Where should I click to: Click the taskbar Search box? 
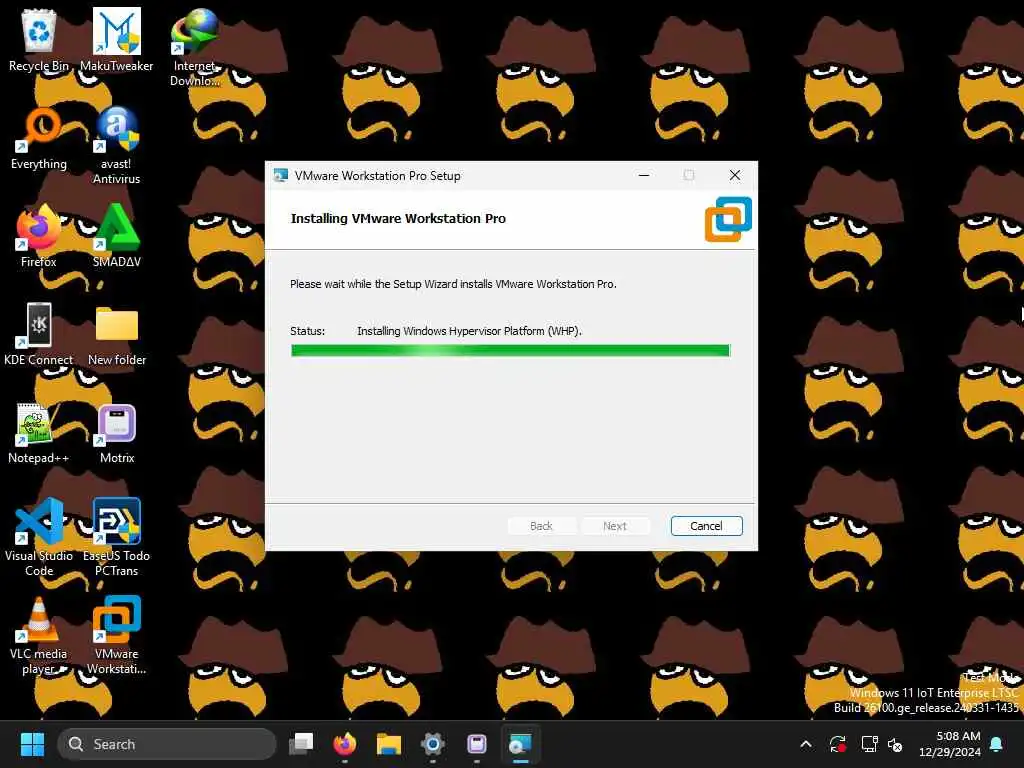pyautogui.click(x=167, y=744)
